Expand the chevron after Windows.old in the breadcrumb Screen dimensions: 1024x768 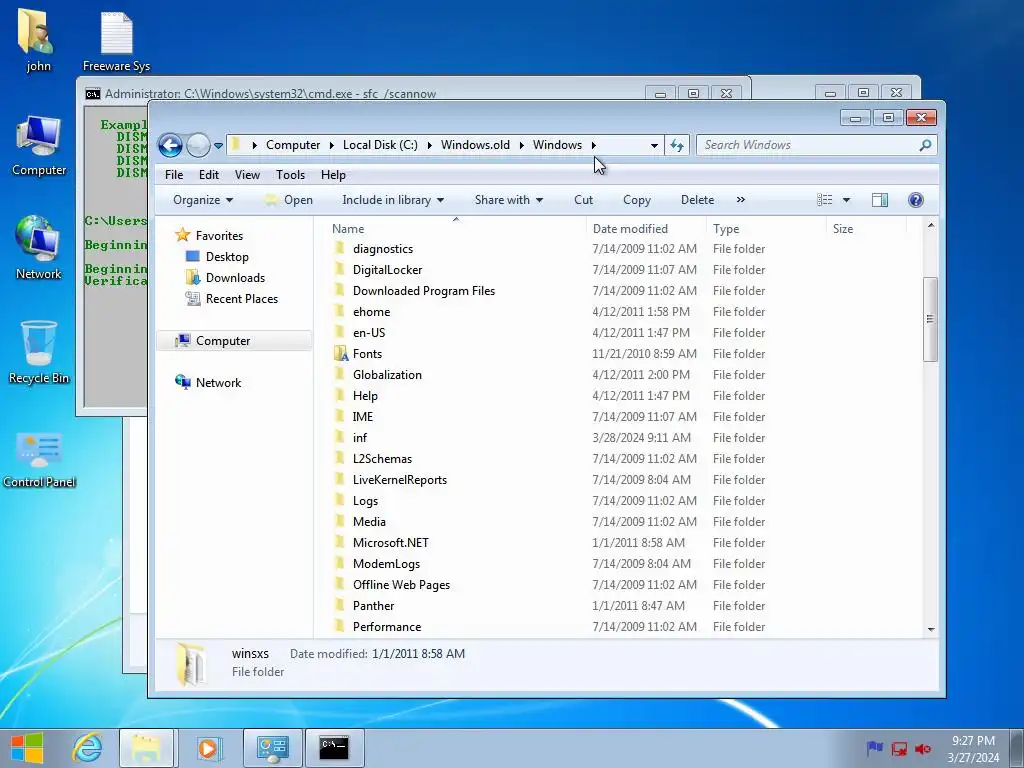pos(522,145)
